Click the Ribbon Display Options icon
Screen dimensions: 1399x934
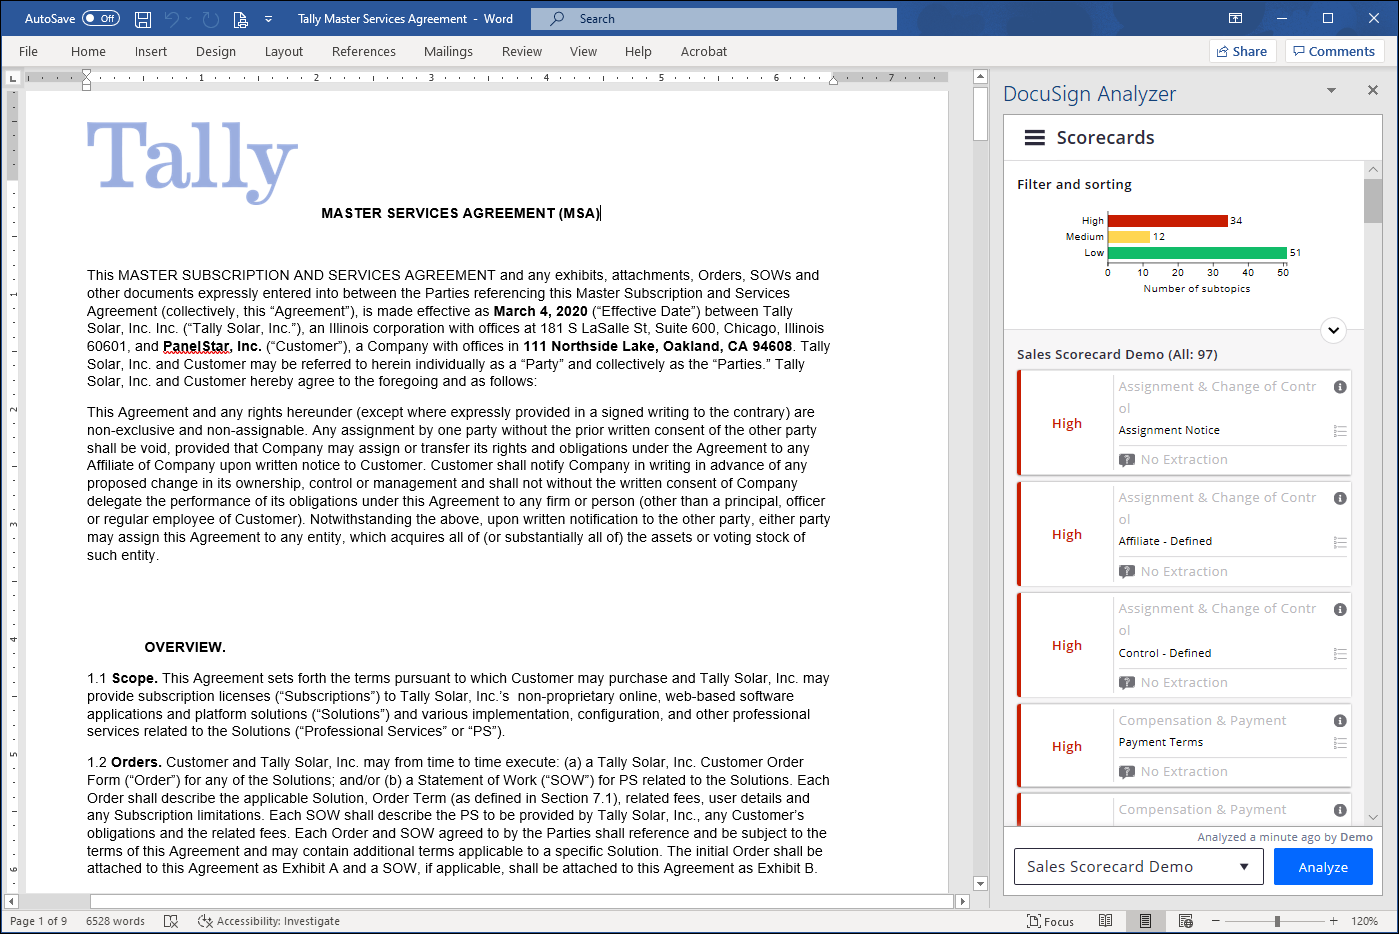pos(1236,18)
